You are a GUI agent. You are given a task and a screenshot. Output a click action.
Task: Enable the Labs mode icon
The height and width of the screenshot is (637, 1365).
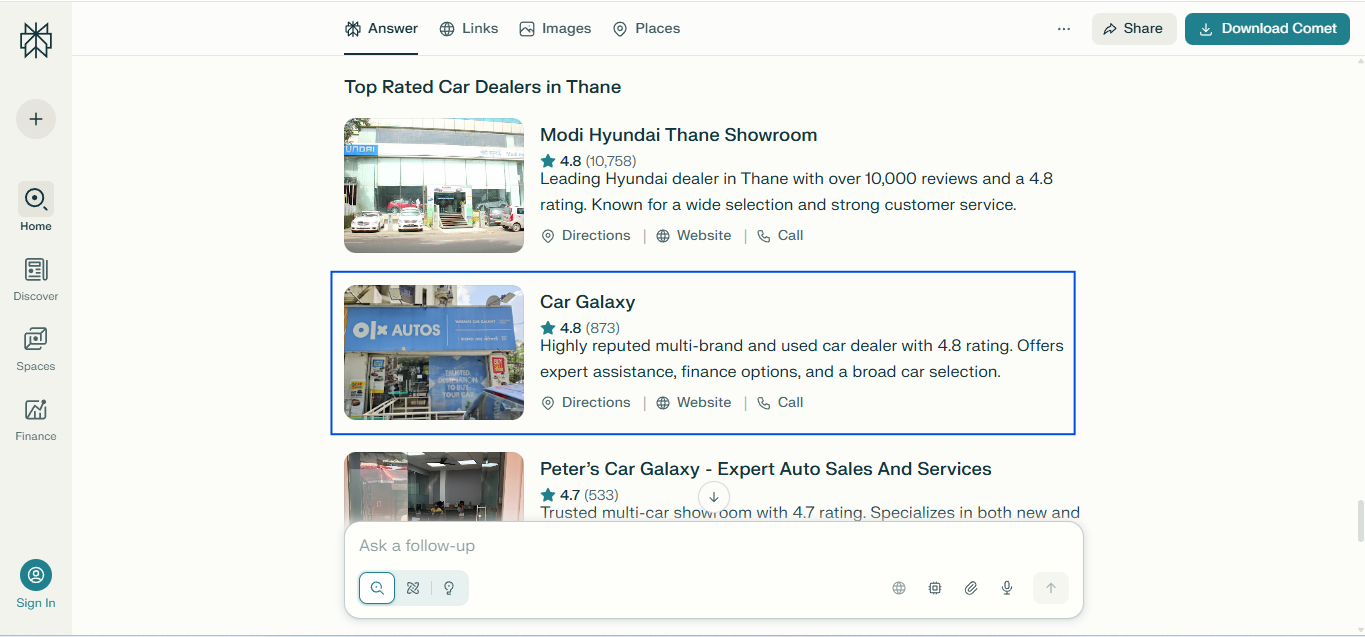click(412, 588)
